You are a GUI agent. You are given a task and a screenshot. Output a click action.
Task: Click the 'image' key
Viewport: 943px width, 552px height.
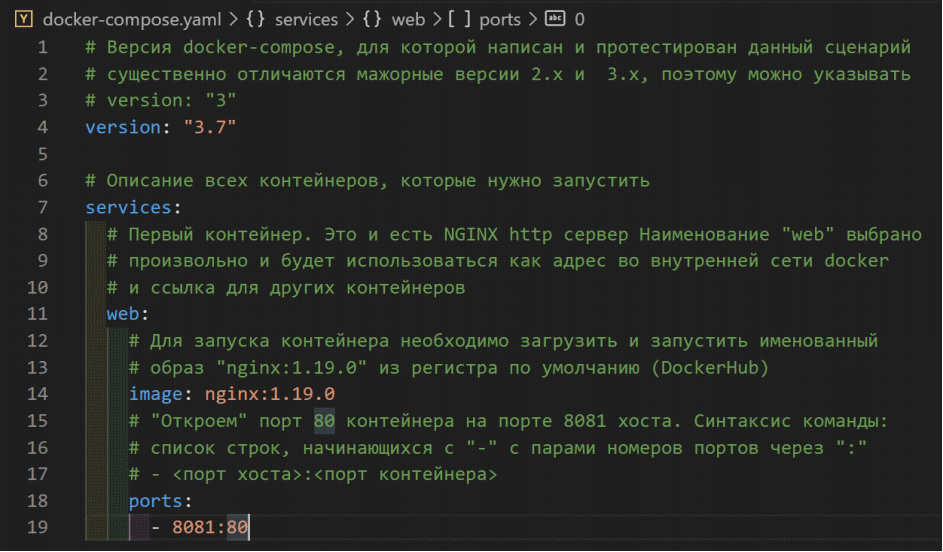[156, 394]
